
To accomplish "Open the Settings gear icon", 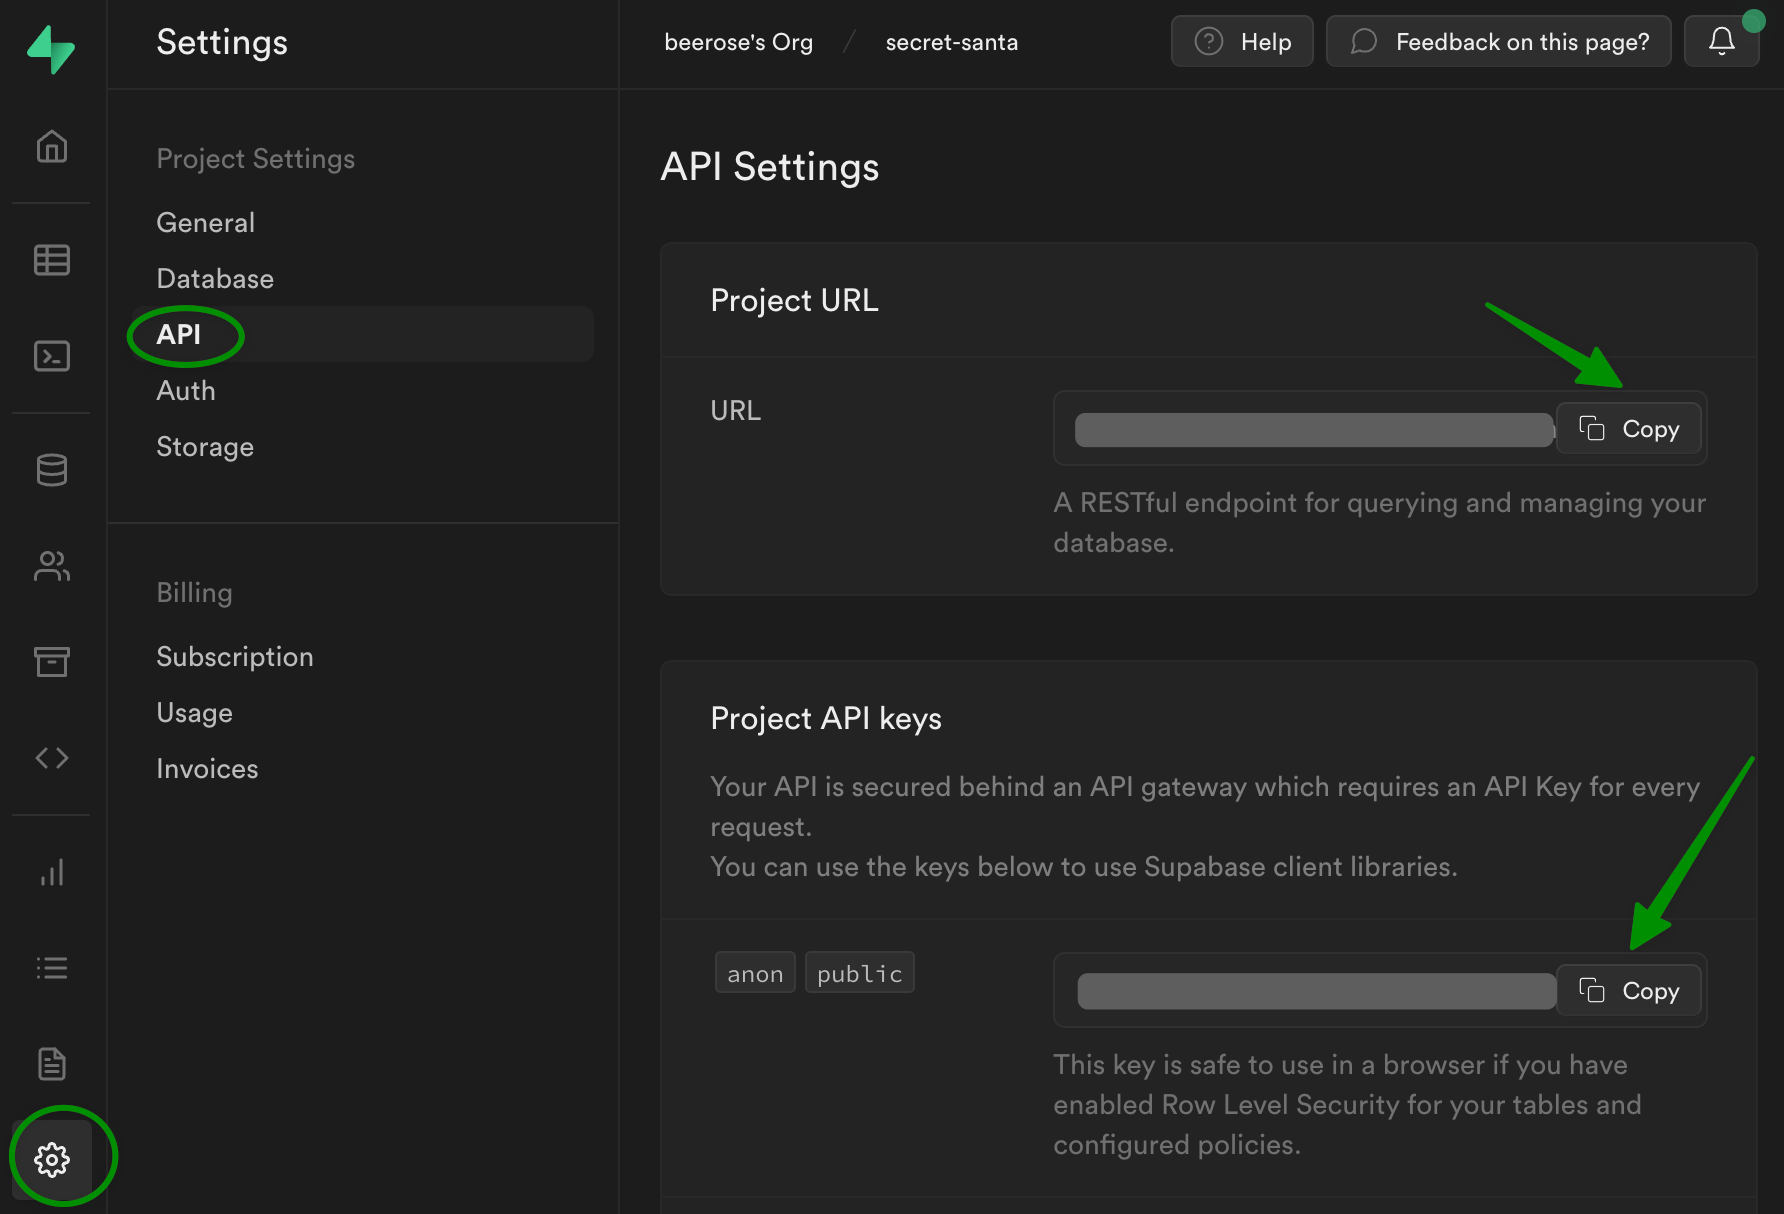I will (x=52, y=1160).
